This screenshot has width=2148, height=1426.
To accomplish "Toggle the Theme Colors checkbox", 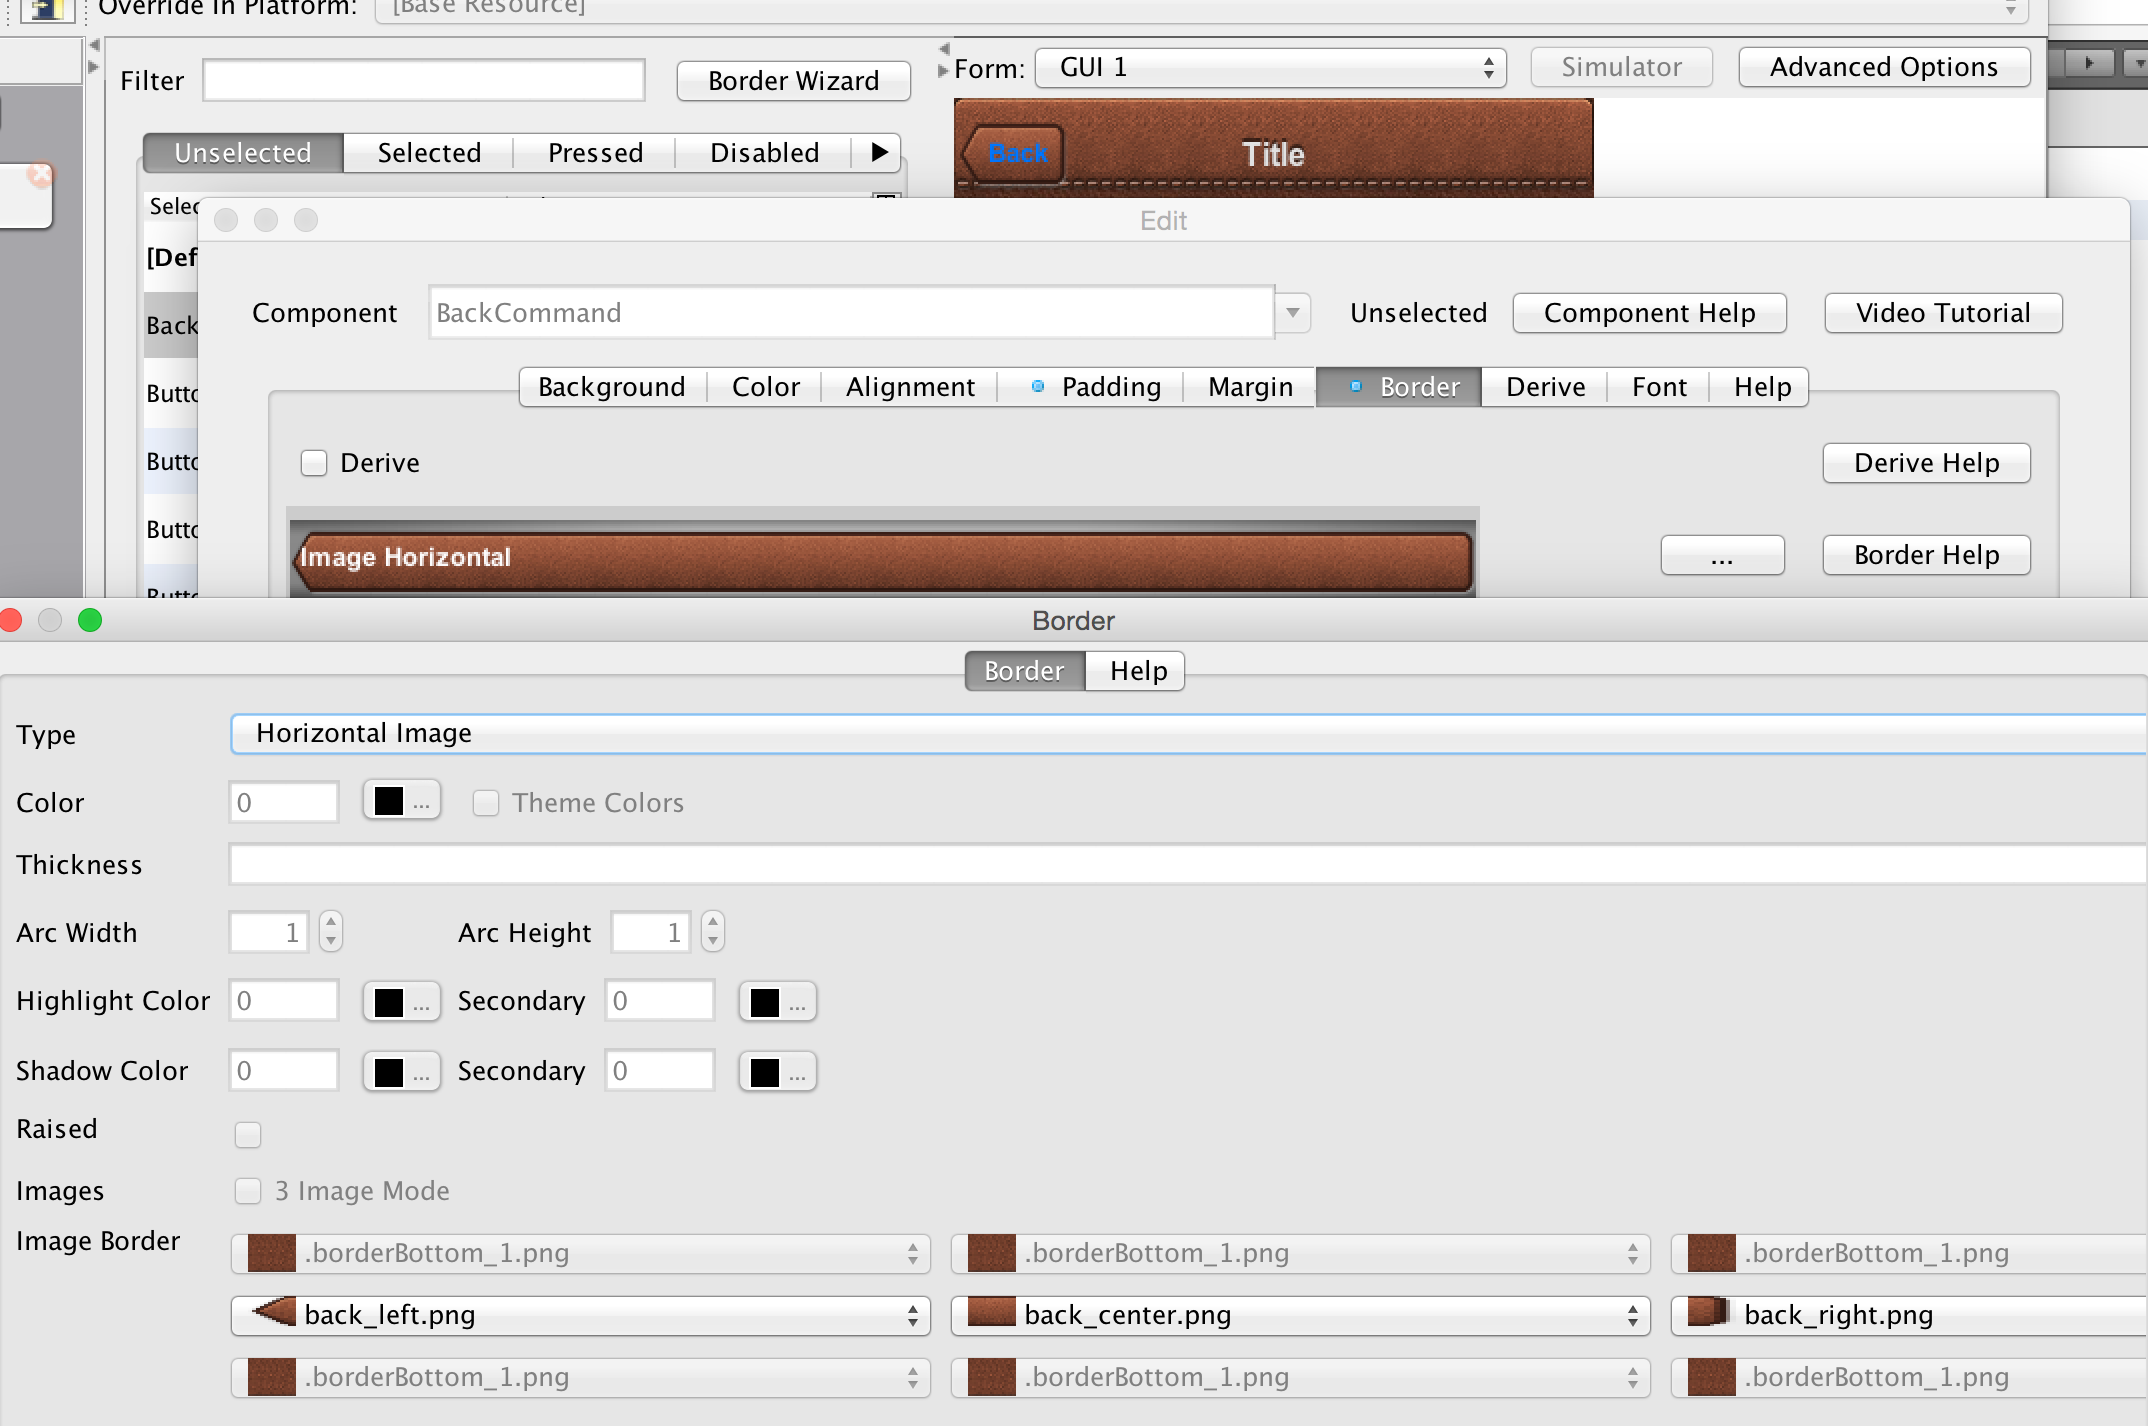I will 486,802.
